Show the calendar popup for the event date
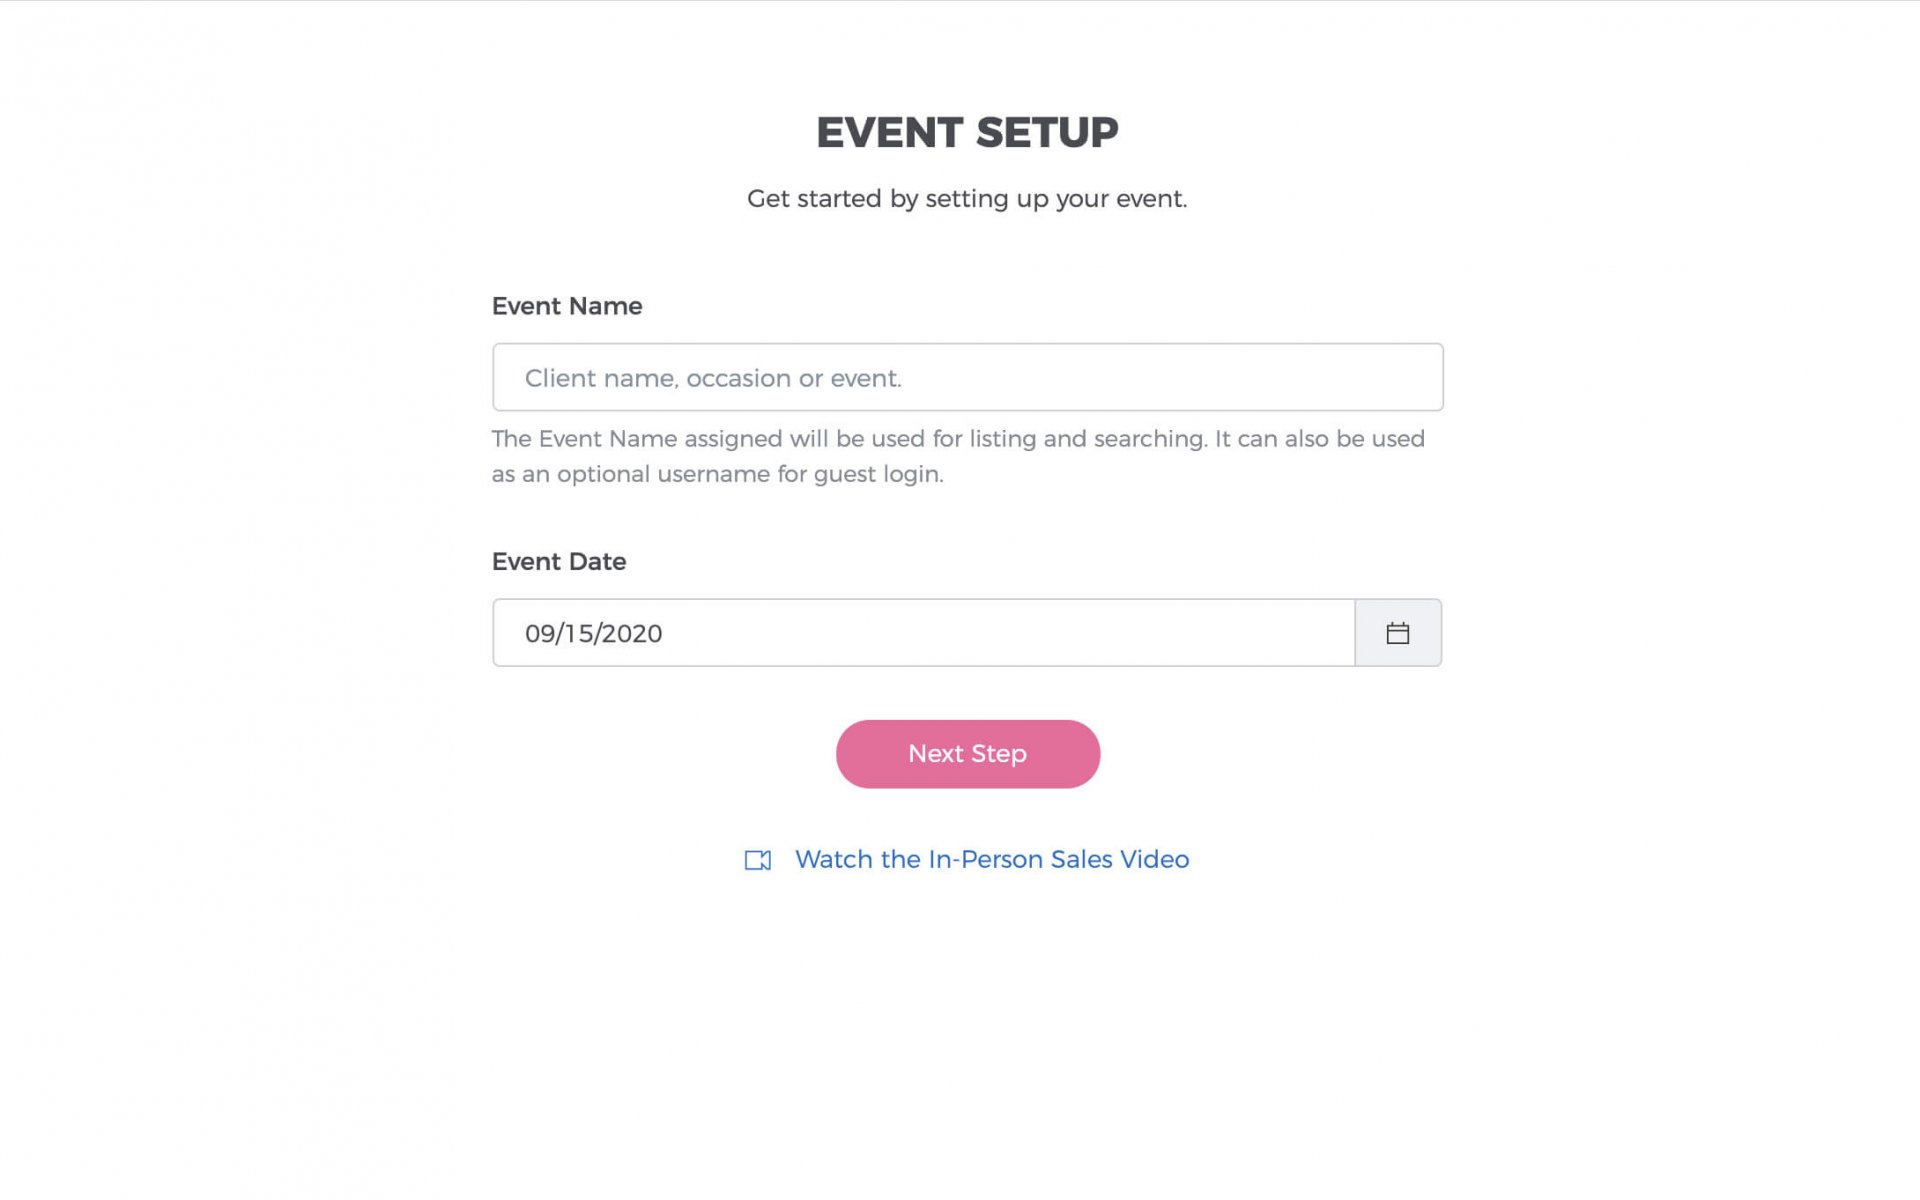Viewport: 1920px width, 1200px height. (x=1398, y=633)
